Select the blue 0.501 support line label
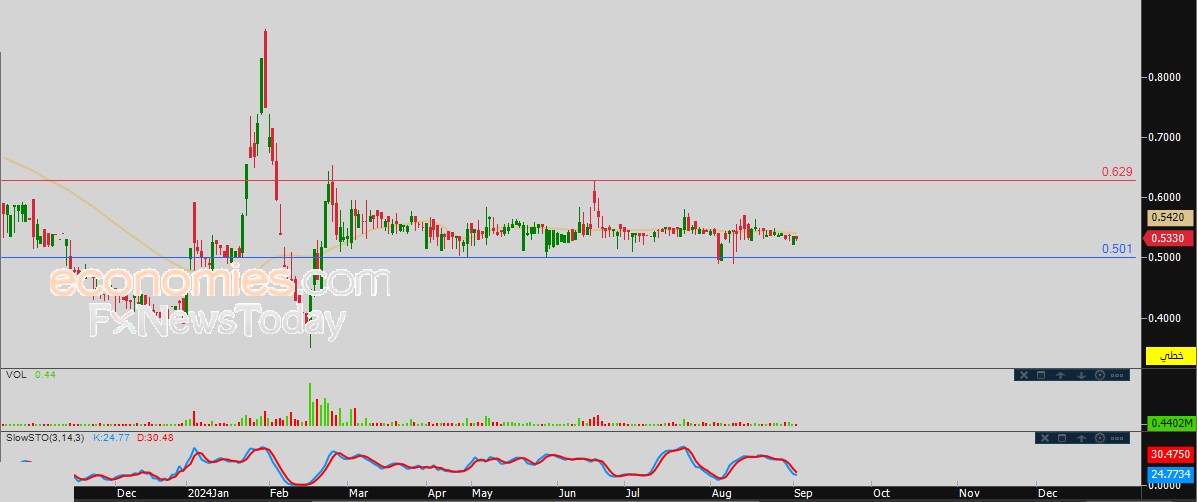The image size is (1197, 502). point(1117,249)
